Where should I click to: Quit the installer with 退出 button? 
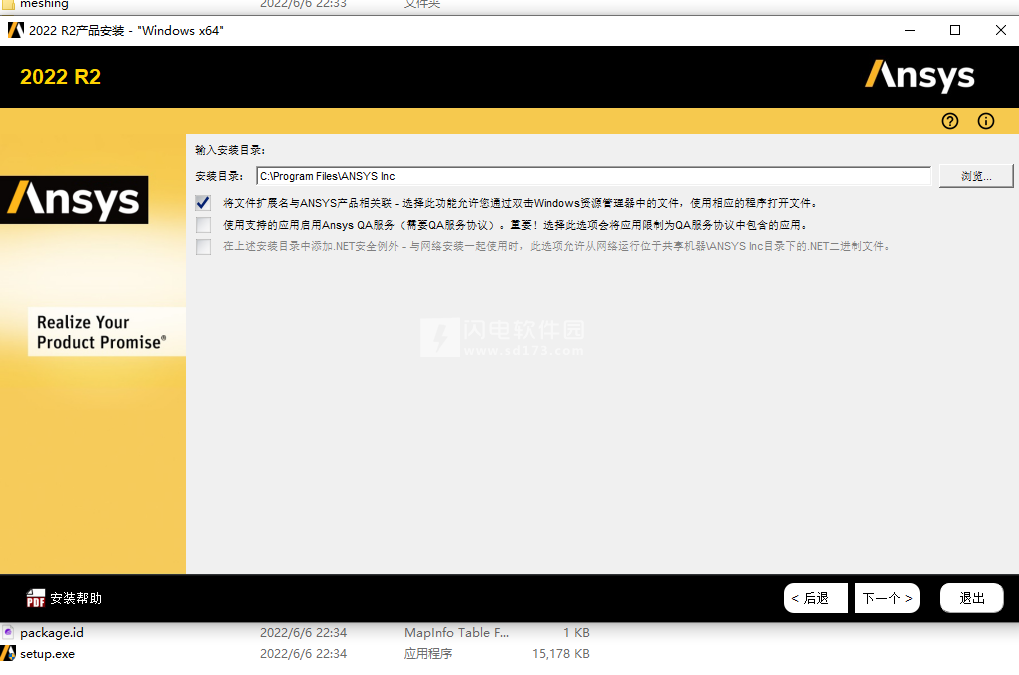[971, 598]
